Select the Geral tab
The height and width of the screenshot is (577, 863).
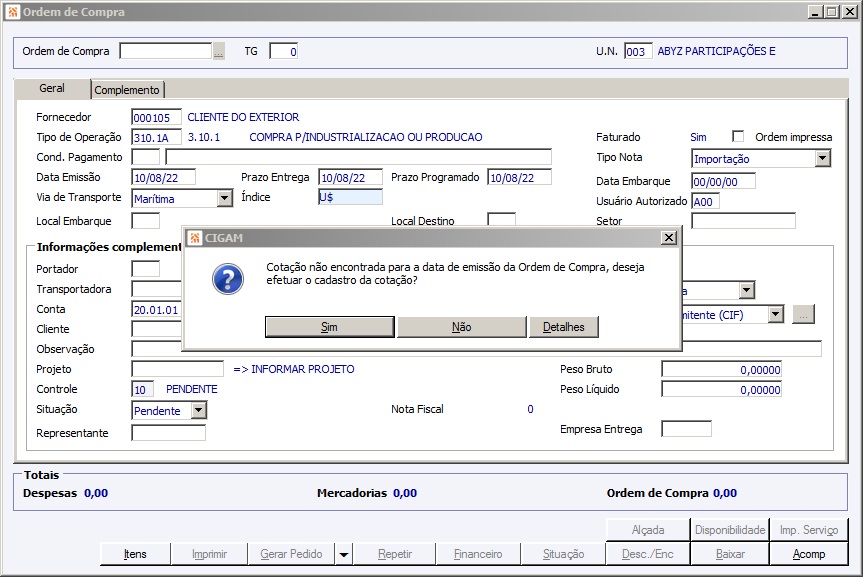click(52, 89)
